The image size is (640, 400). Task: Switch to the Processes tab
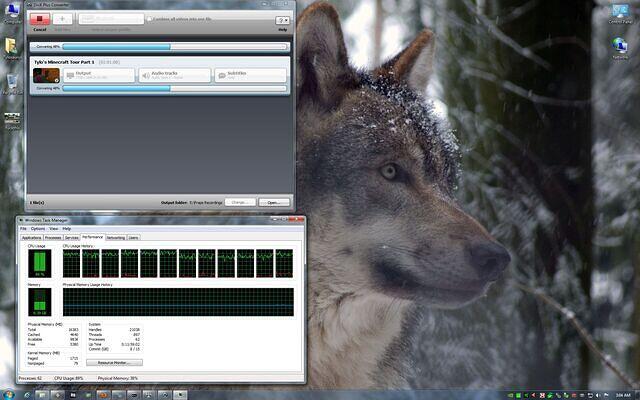tap(53, 237)
